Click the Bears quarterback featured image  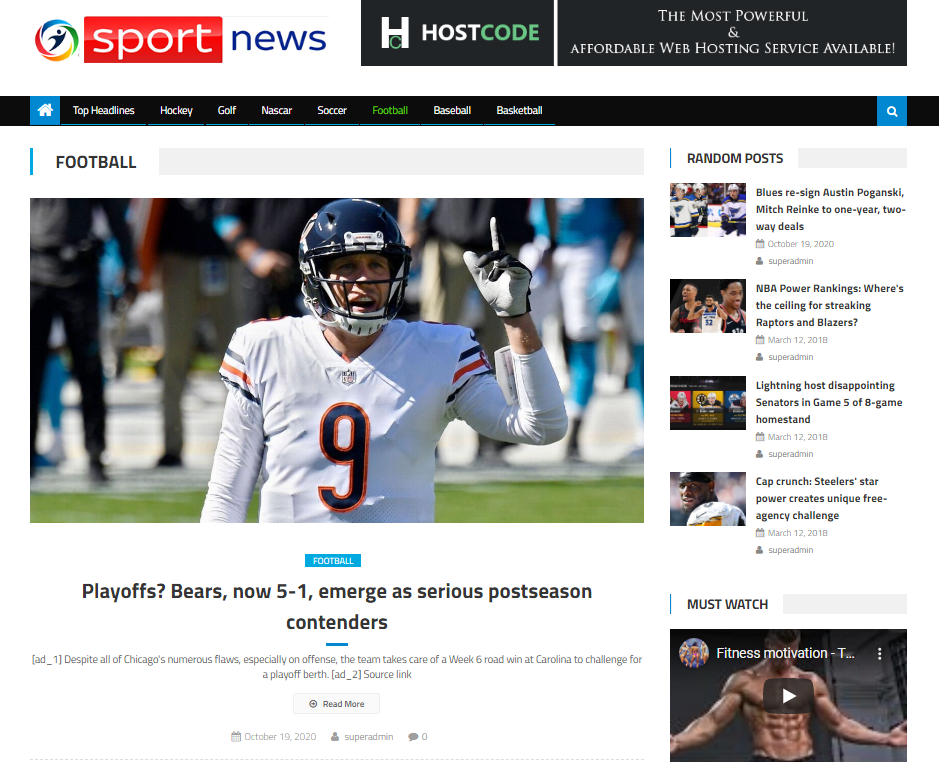tap(337, 360)
